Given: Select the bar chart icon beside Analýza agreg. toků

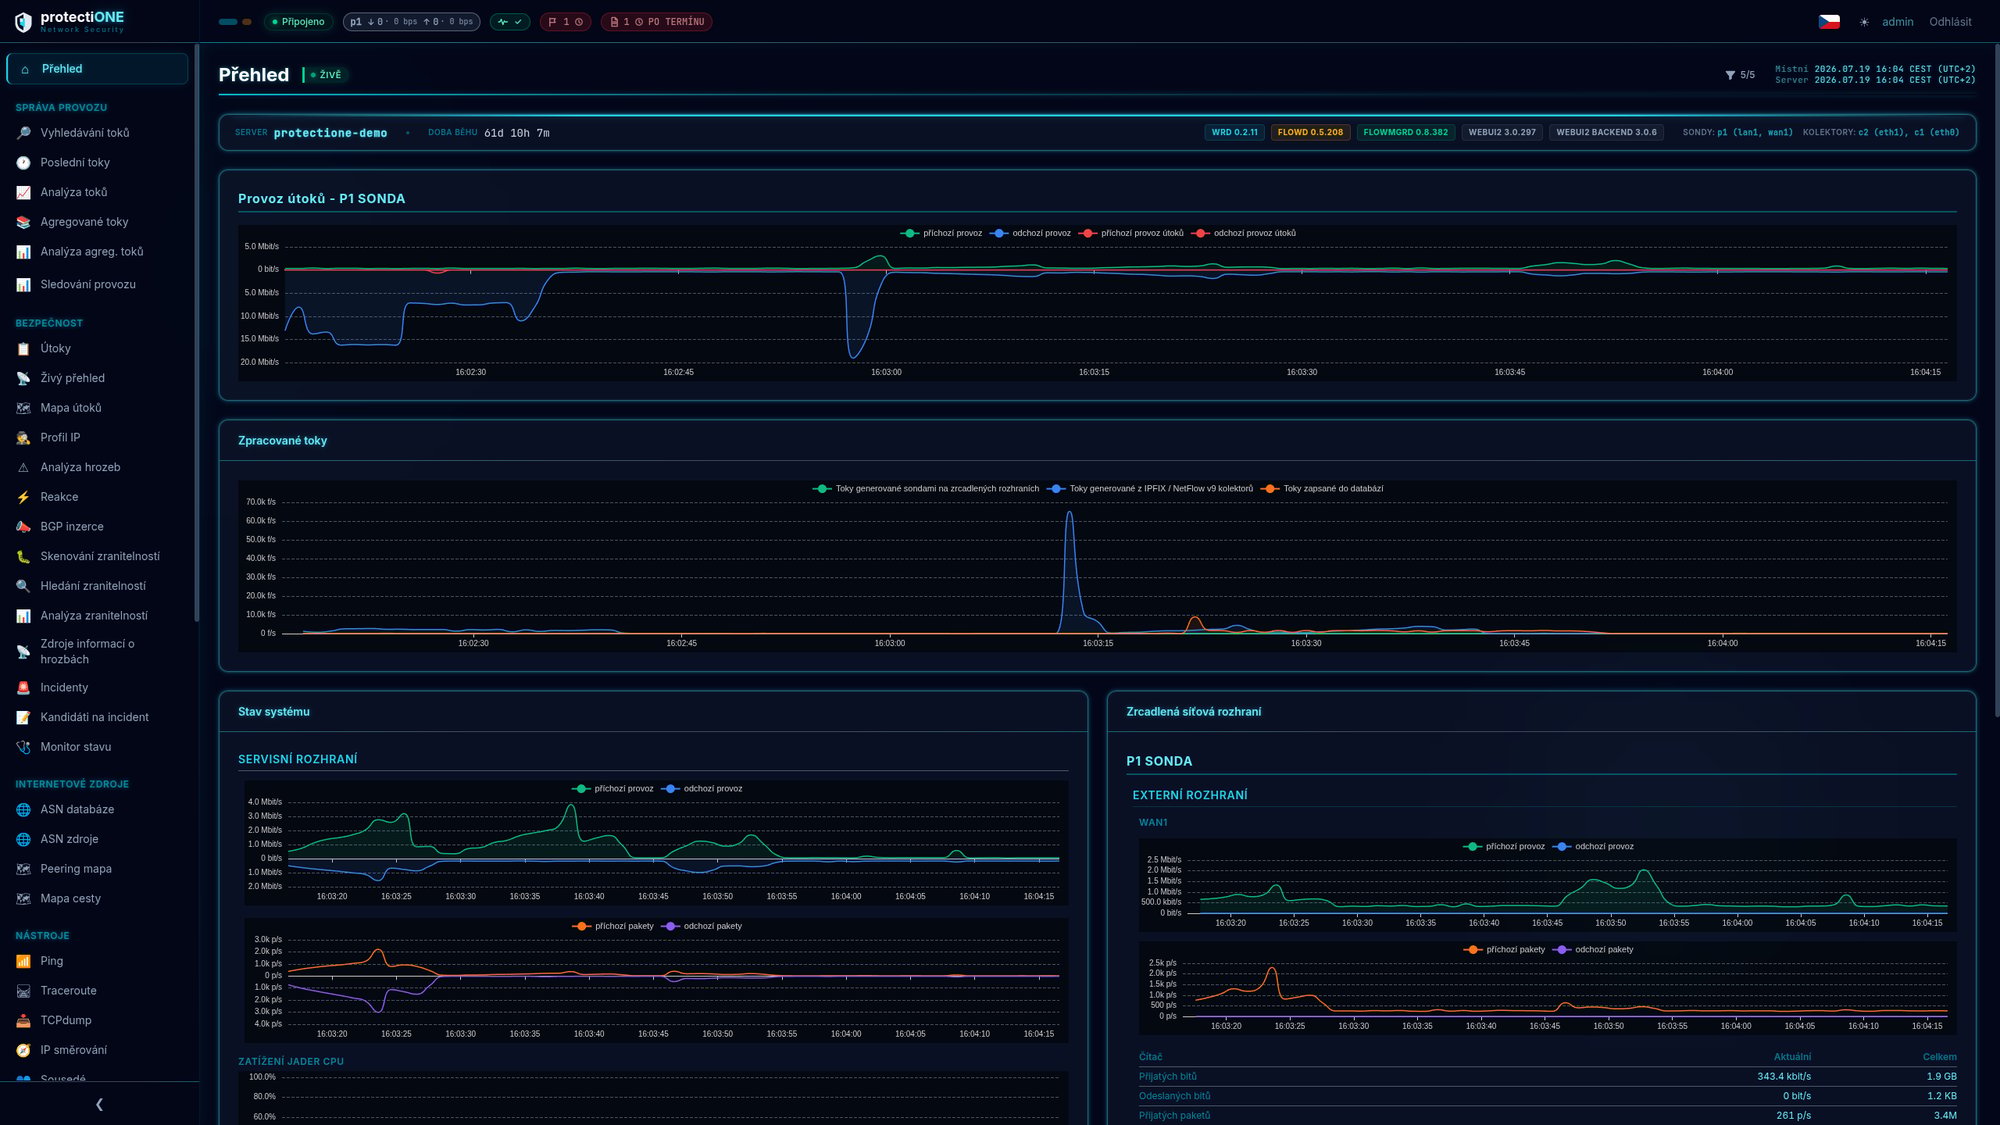Looking at the screenshot, I should click(x=23, y=252).
